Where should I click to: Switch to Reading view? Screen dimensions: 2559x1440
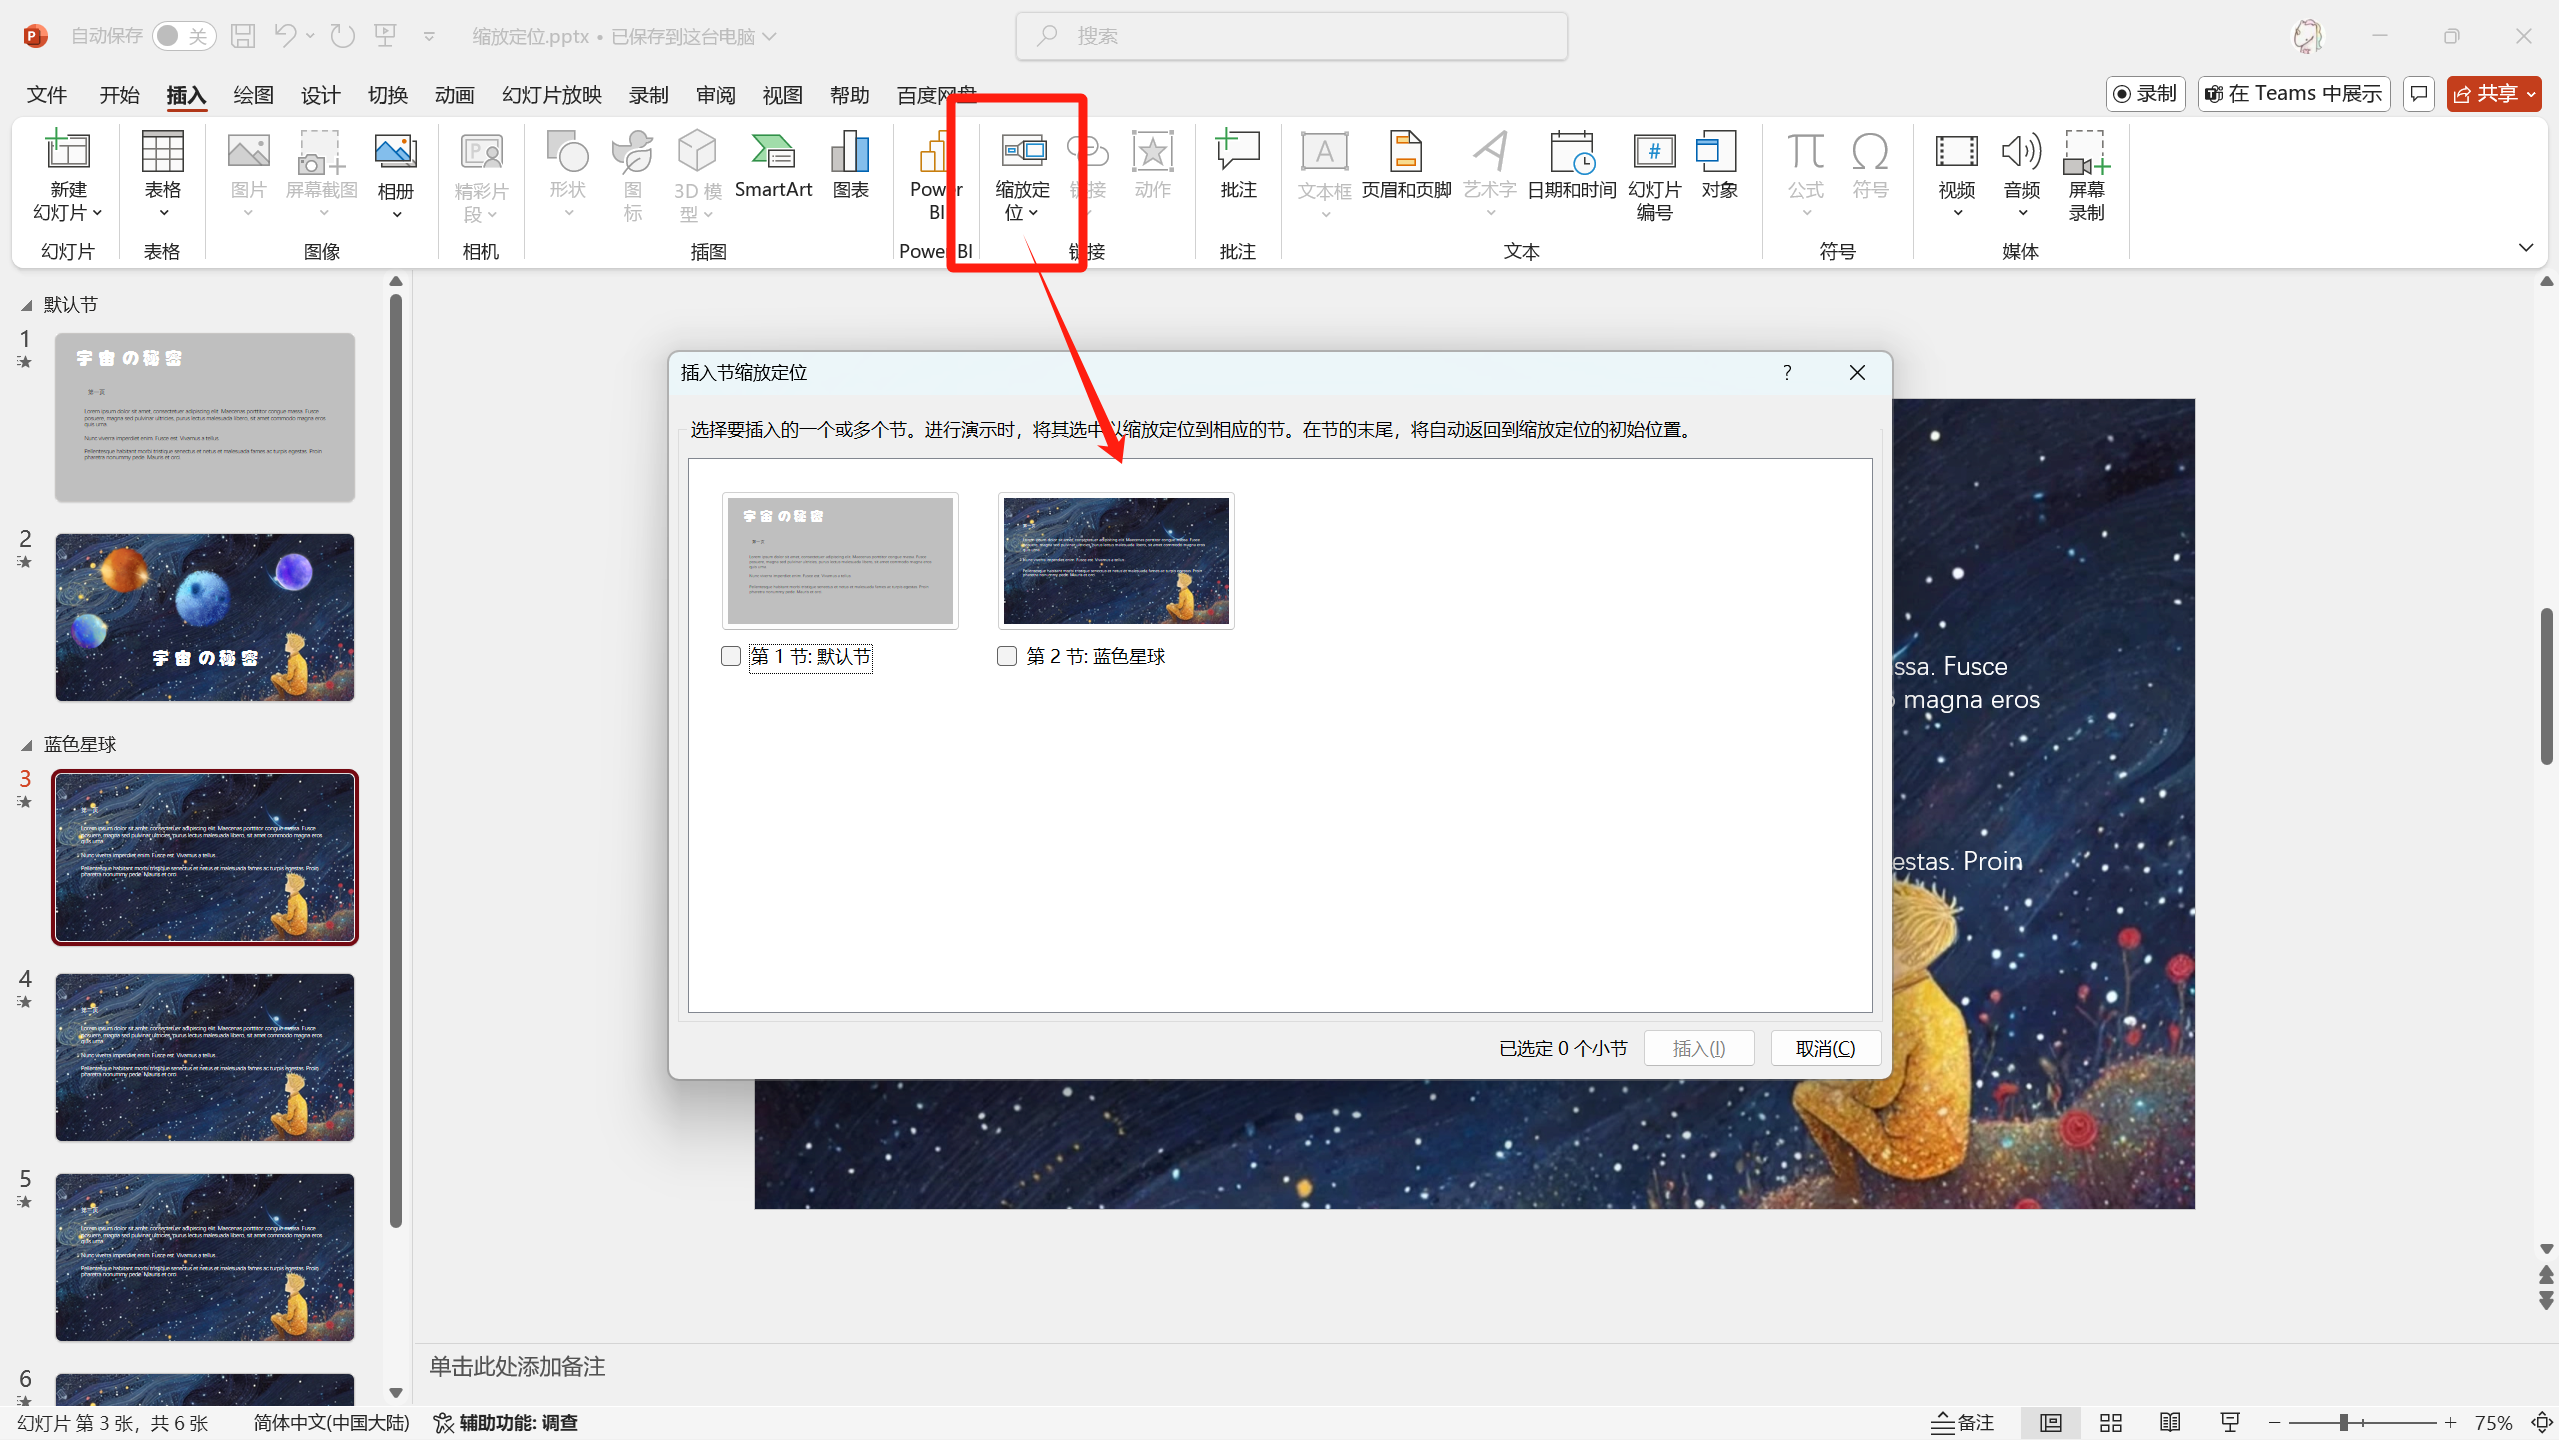(2170, 1422)
